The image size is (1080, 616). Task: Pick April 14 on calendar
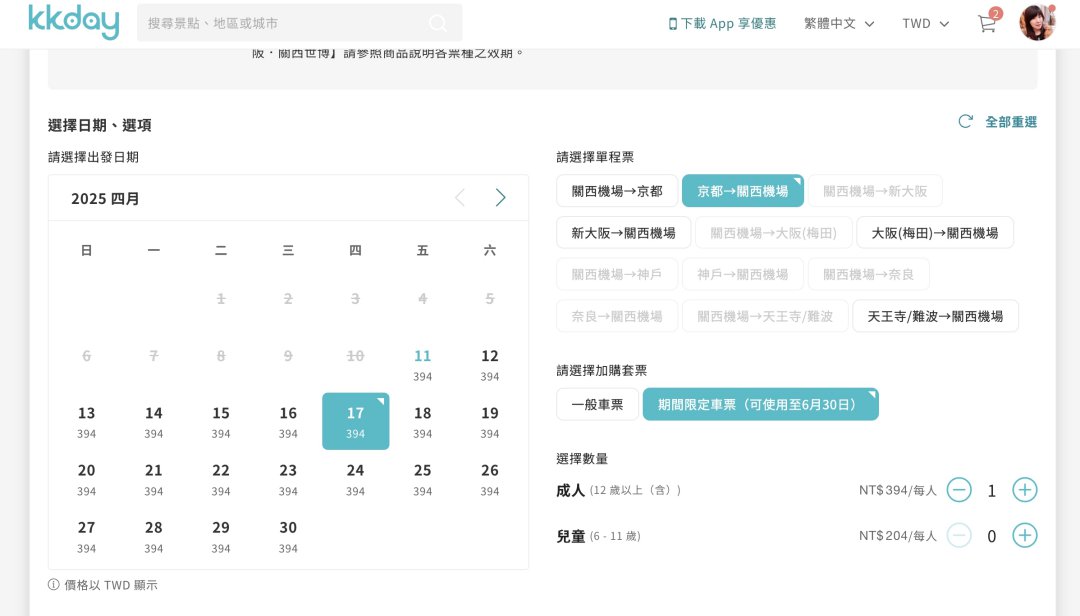[x=154, y=422]
